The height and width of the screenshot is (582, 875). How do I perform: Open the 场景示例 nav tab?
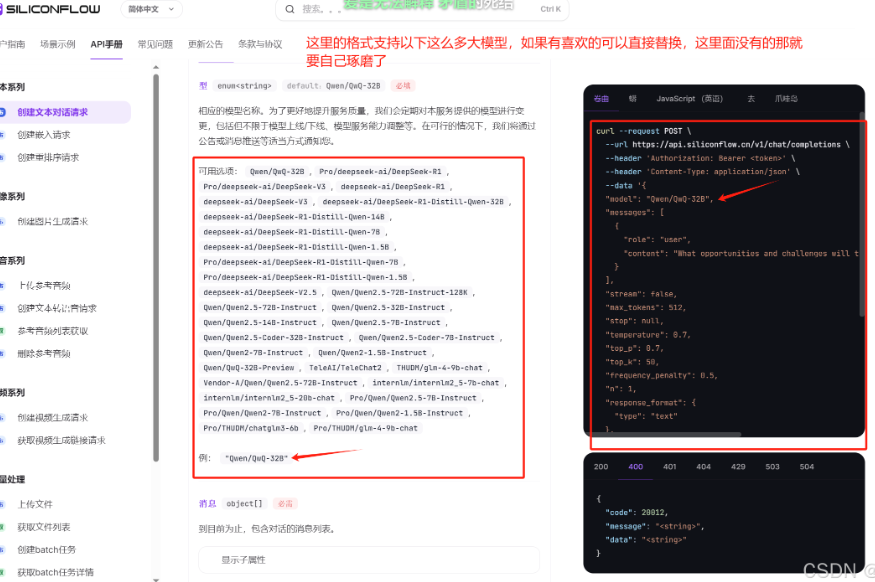57,44
